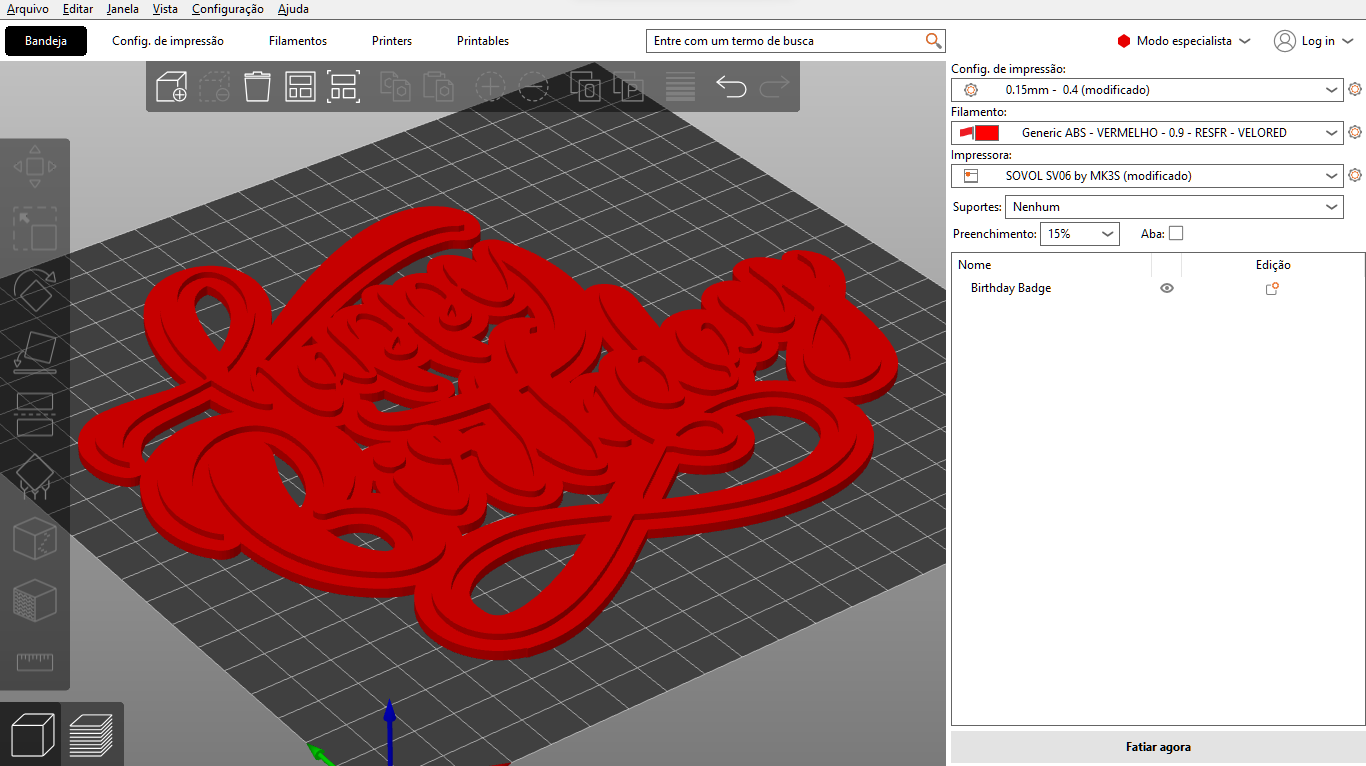Click the red filament color swatch
Screen dimensions: 1366x766
(x=987, y=133)
